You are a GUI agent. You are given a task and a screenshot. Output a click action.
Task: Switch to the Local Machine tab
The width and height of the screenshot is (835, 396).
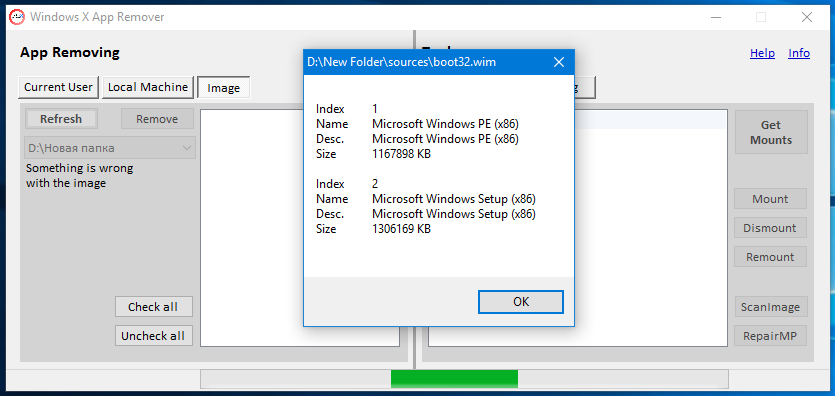click(148, 87)
